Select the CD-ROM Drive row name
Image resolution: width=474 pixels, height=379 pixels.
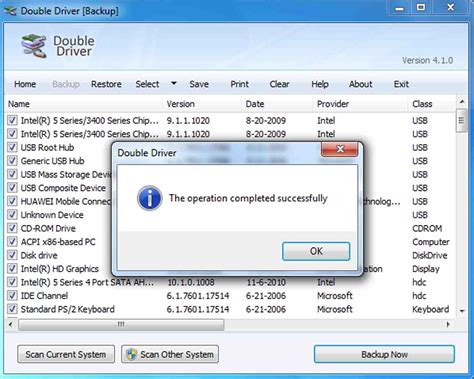(48, 228)
